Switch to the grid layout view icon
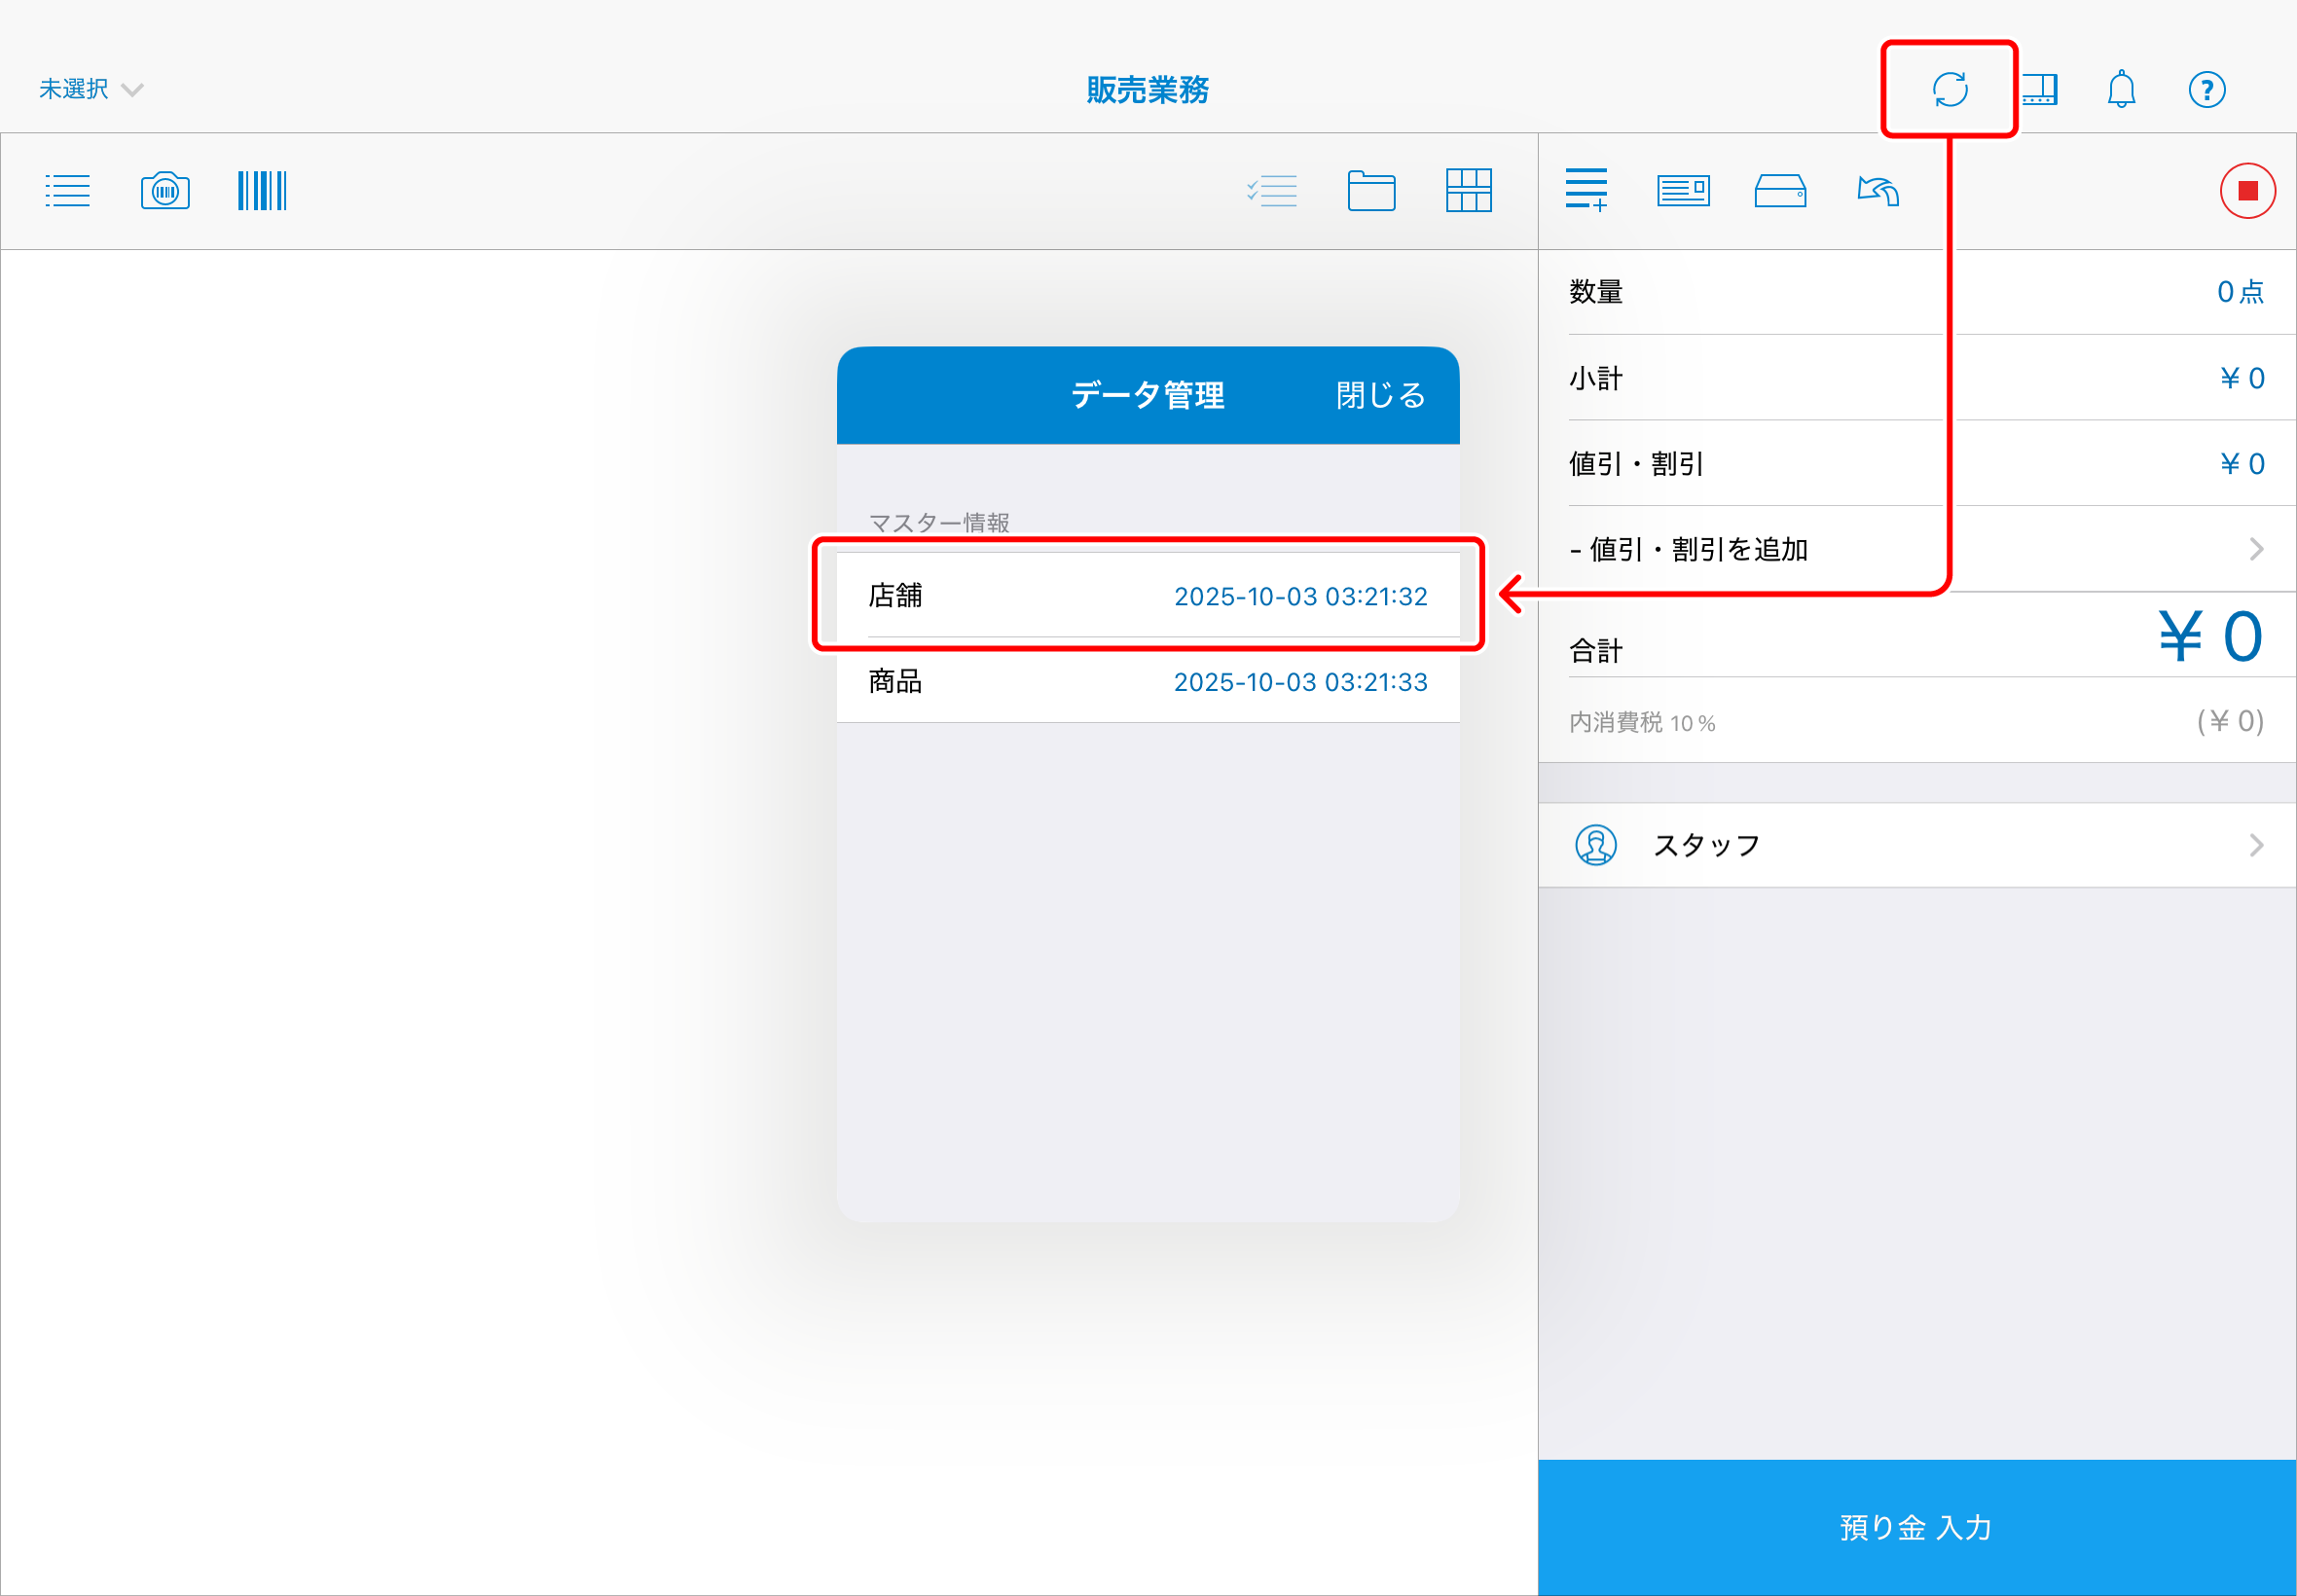2297x1596 pixels. 1468,190
